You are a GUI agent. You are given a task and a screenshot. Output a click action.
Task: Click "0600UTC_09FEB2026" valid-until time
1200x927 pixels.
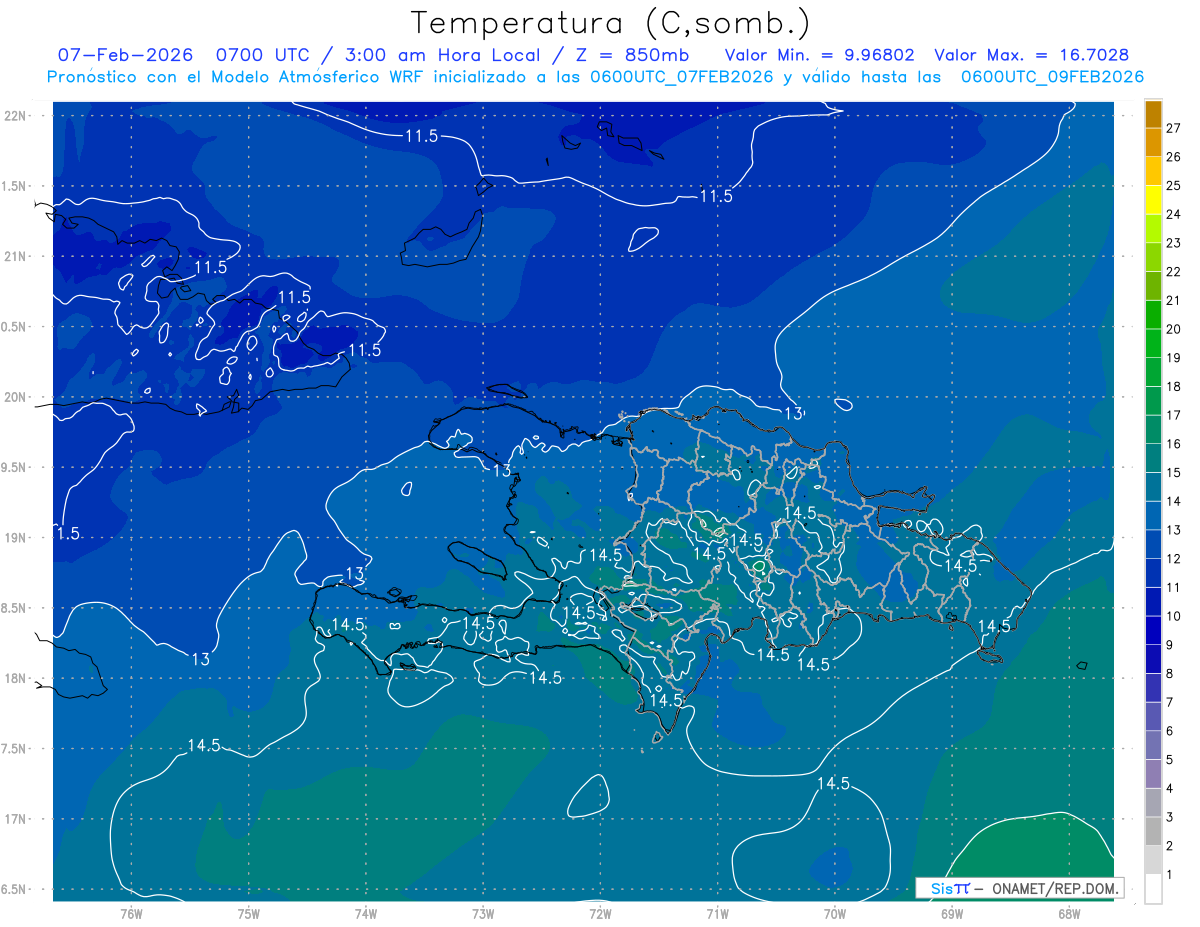point(1052,77)
